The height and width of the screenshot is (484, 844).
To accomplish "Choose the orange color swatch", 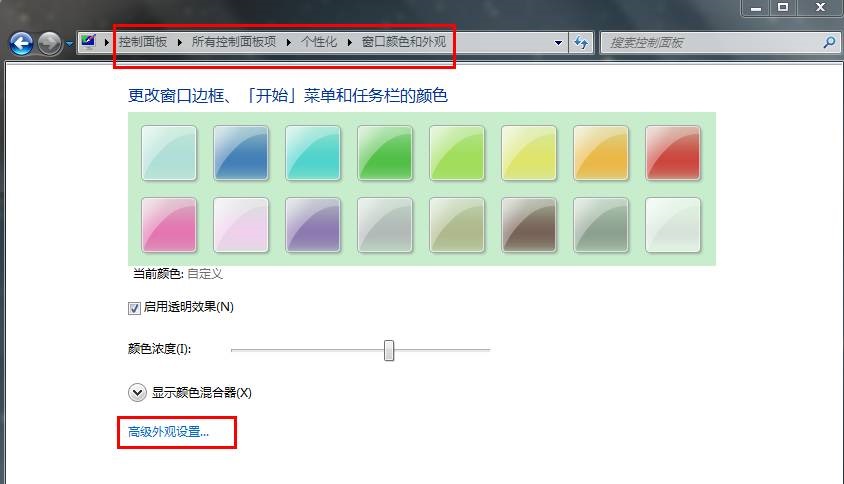I will coord(601,153).
